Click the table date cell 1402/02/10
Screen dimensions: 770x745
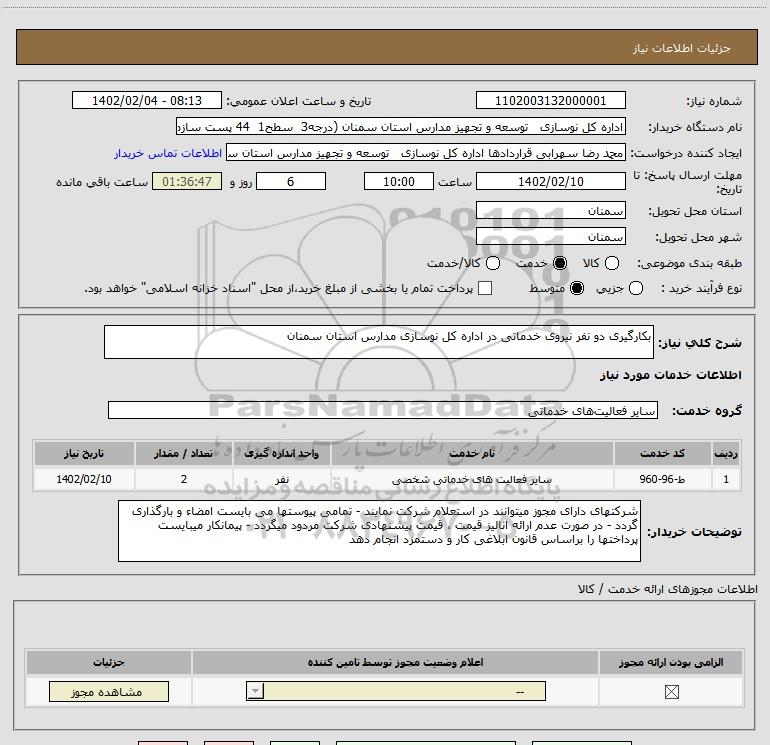coord(84,479)
